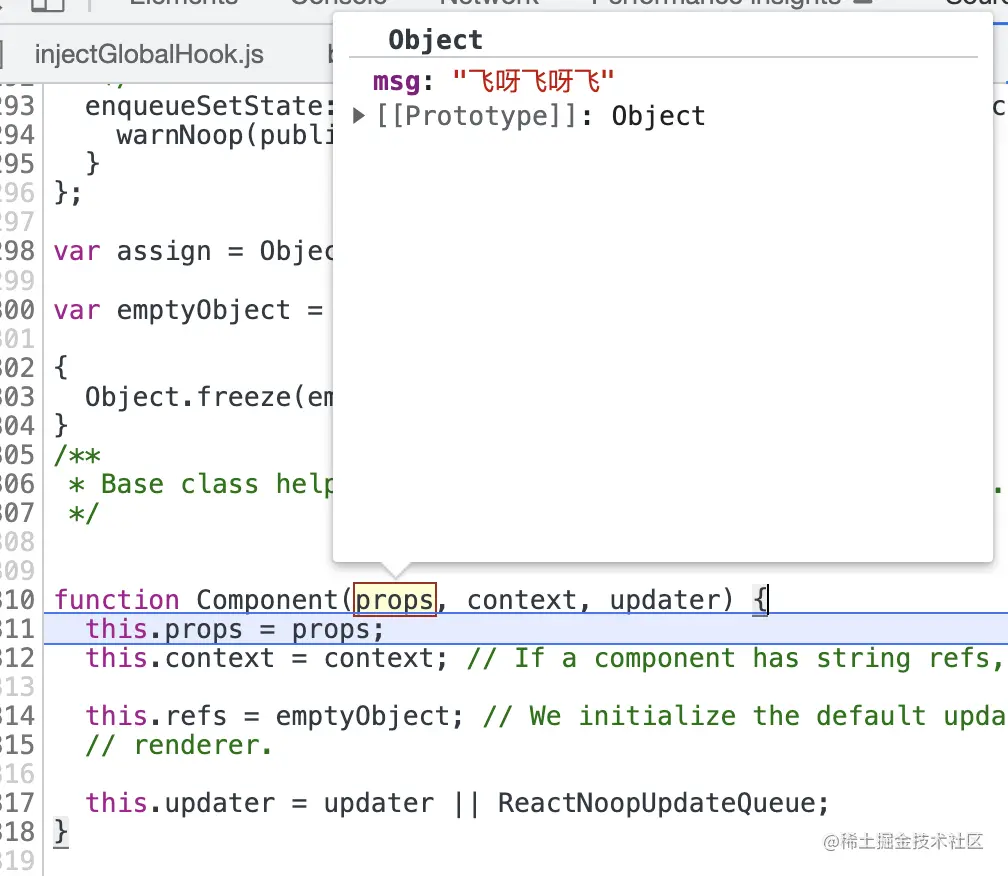Image resolution: width=1008 pixels, height=876 pixels.
Task: Click the warnNoop function call
Action: (179, 135)
